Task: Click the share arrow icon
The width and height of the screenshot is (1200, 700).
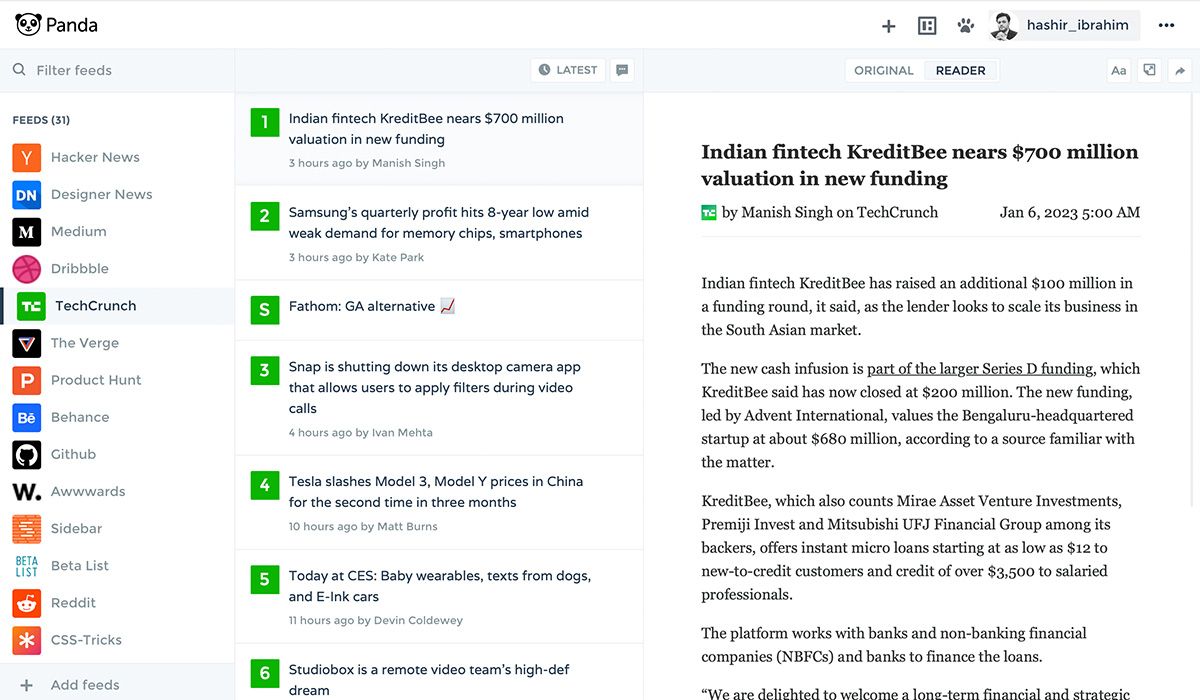Action: click(1180, 70)
